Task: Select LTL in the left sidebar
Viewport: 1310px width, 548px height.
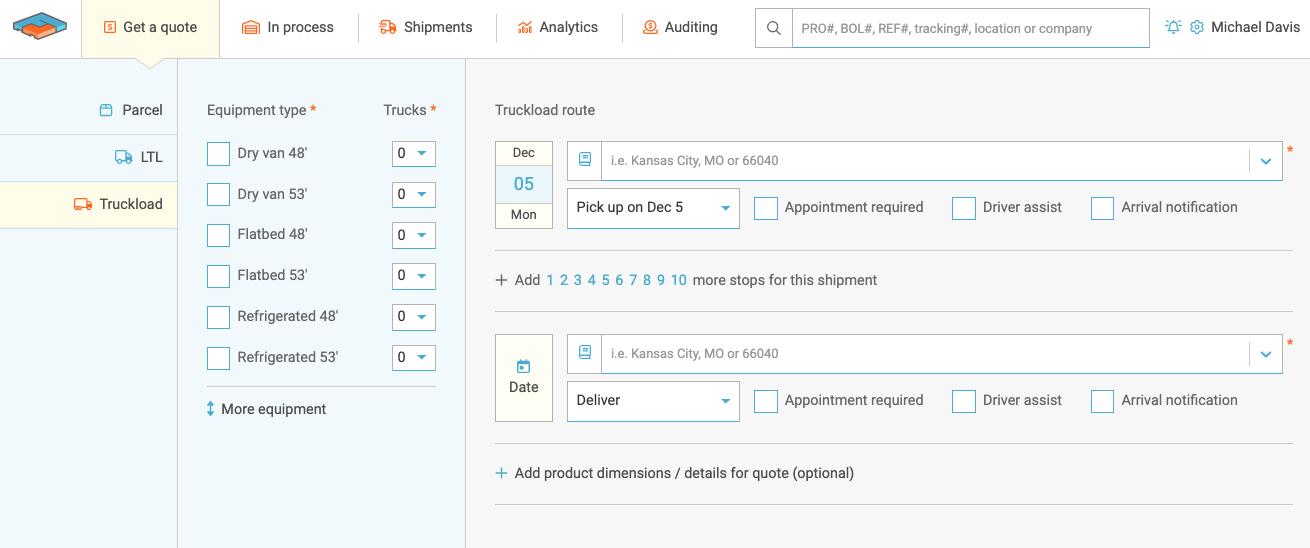Action: [x=139, y=157]
